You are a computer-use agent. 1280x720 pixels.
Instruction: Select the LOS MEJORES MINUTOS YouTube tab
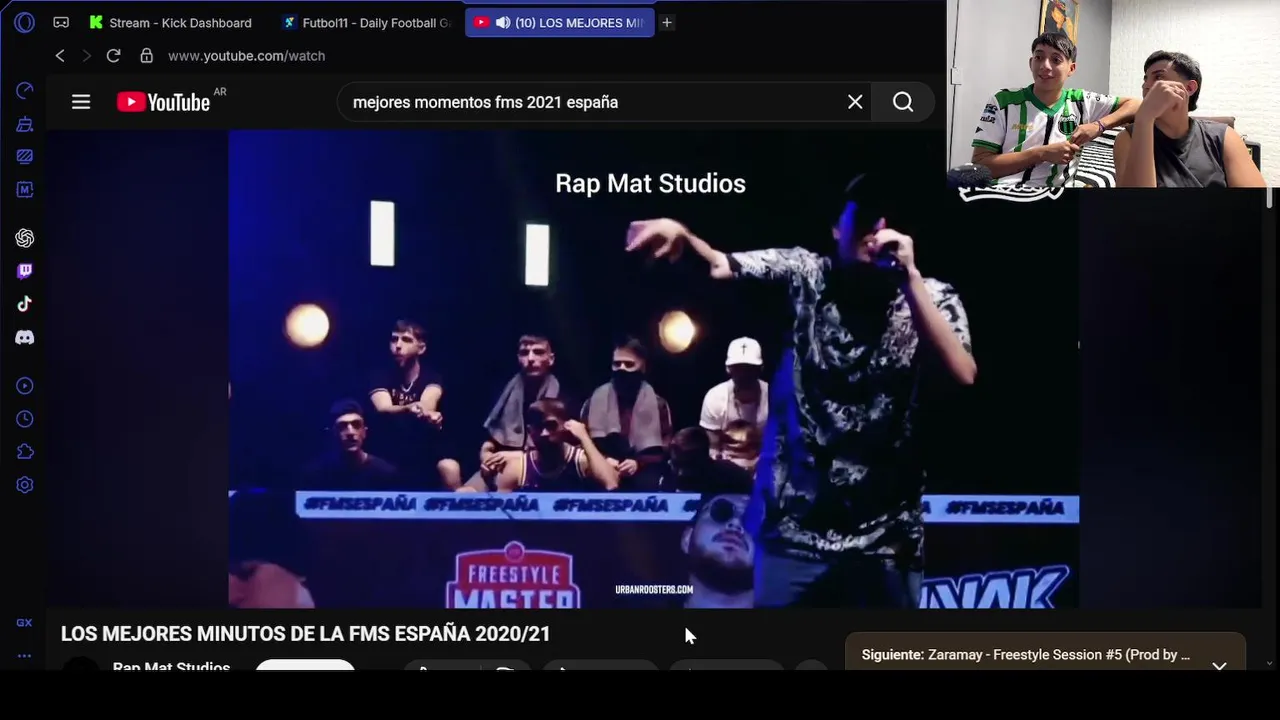tap(560, 22)
